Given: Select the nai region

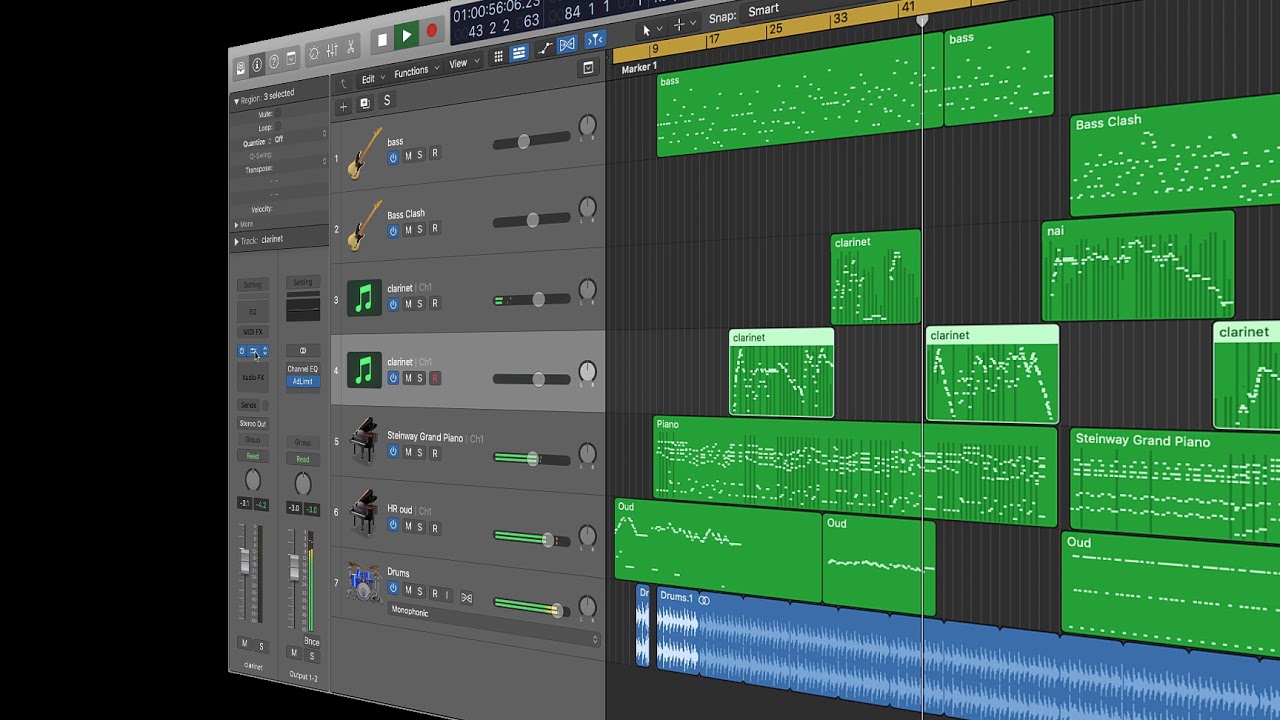Looking at the screenshot, I should (1138, 267).
